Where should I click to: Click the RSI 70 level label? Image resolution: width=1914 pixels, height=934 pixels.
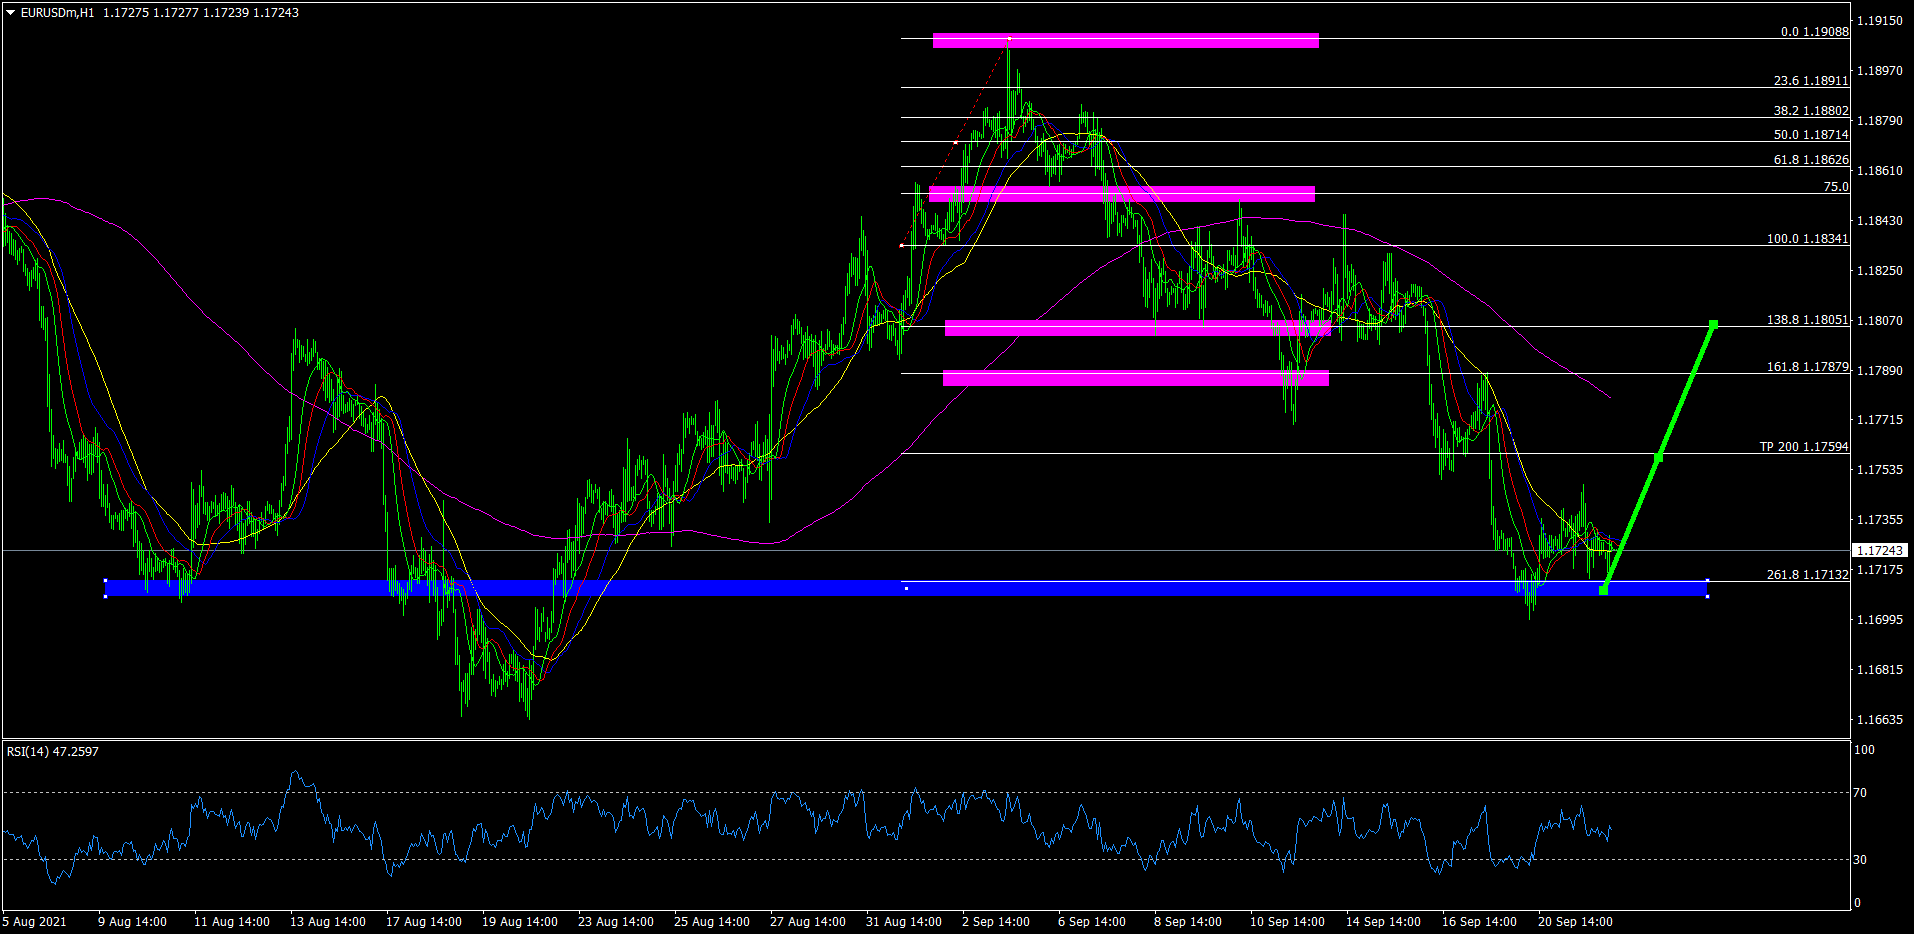point(1860,793)
